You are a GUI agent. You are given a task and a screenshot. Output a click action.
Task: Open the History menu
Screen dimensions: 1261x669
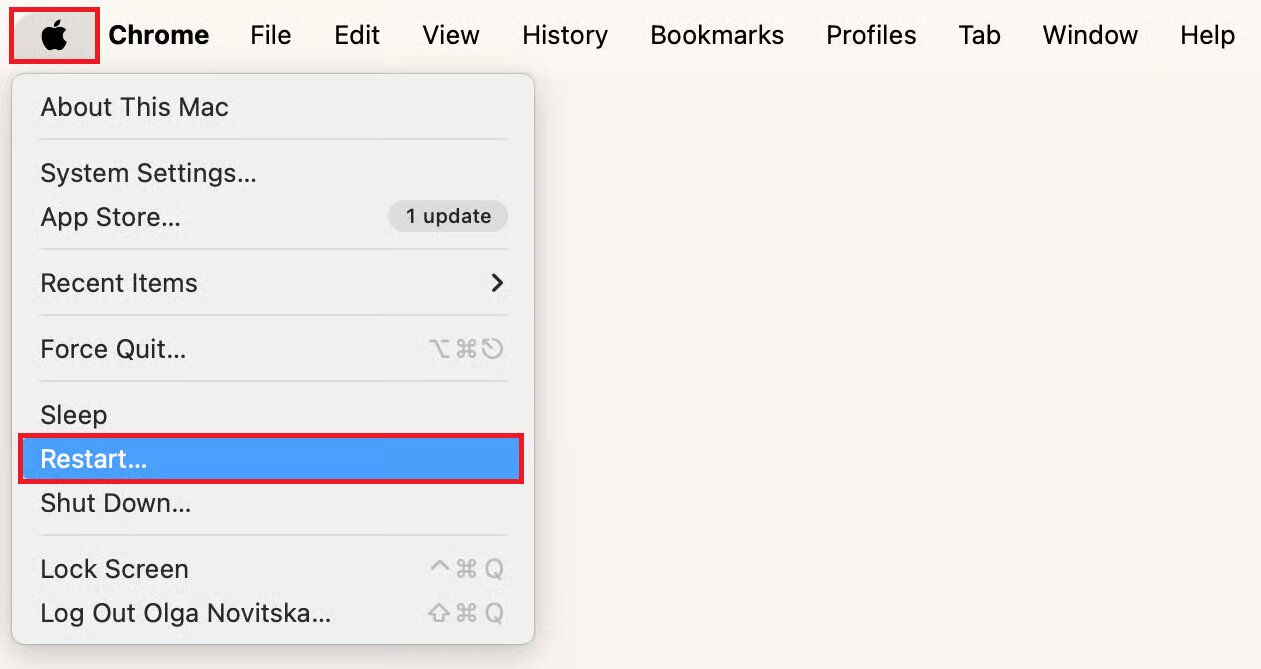pos(564,35)
